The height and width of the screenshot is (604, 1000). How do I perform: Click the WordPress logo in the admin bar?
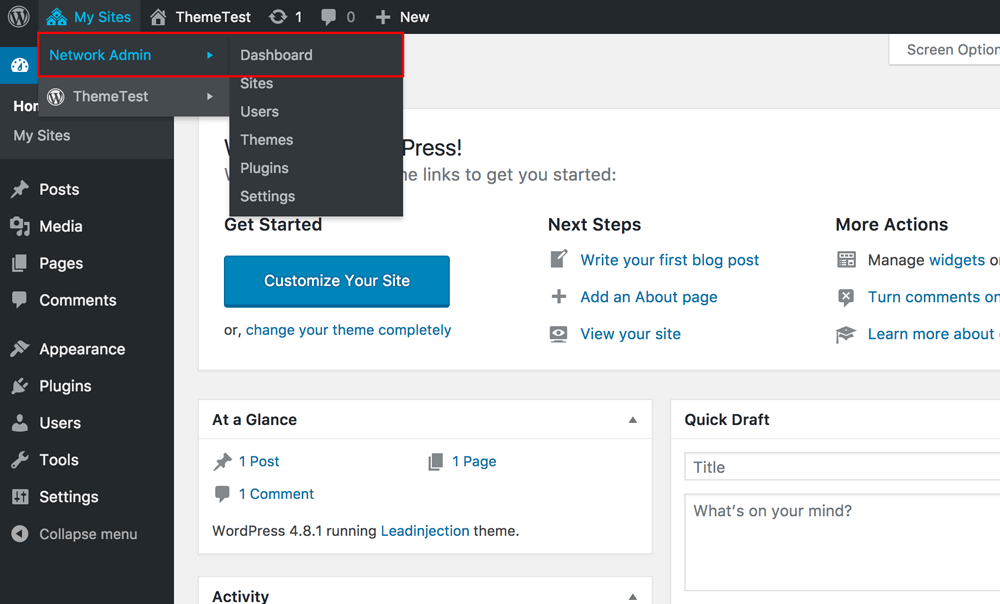pyautogui.click(x=18, y=17)
